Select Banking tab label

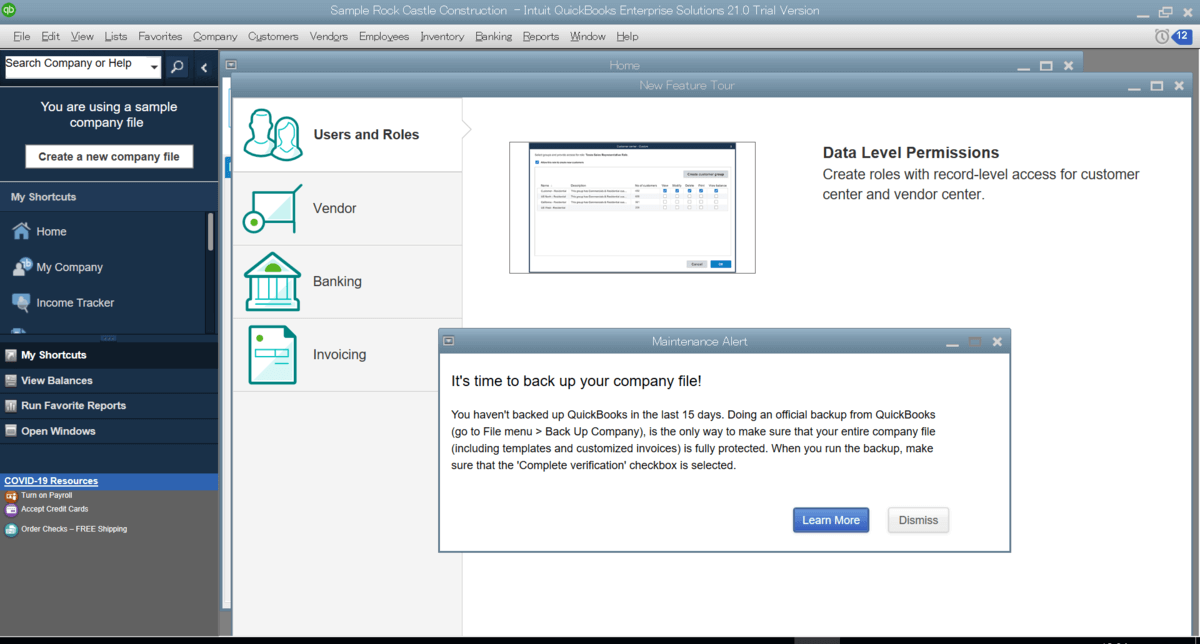(x=337, y=281)
